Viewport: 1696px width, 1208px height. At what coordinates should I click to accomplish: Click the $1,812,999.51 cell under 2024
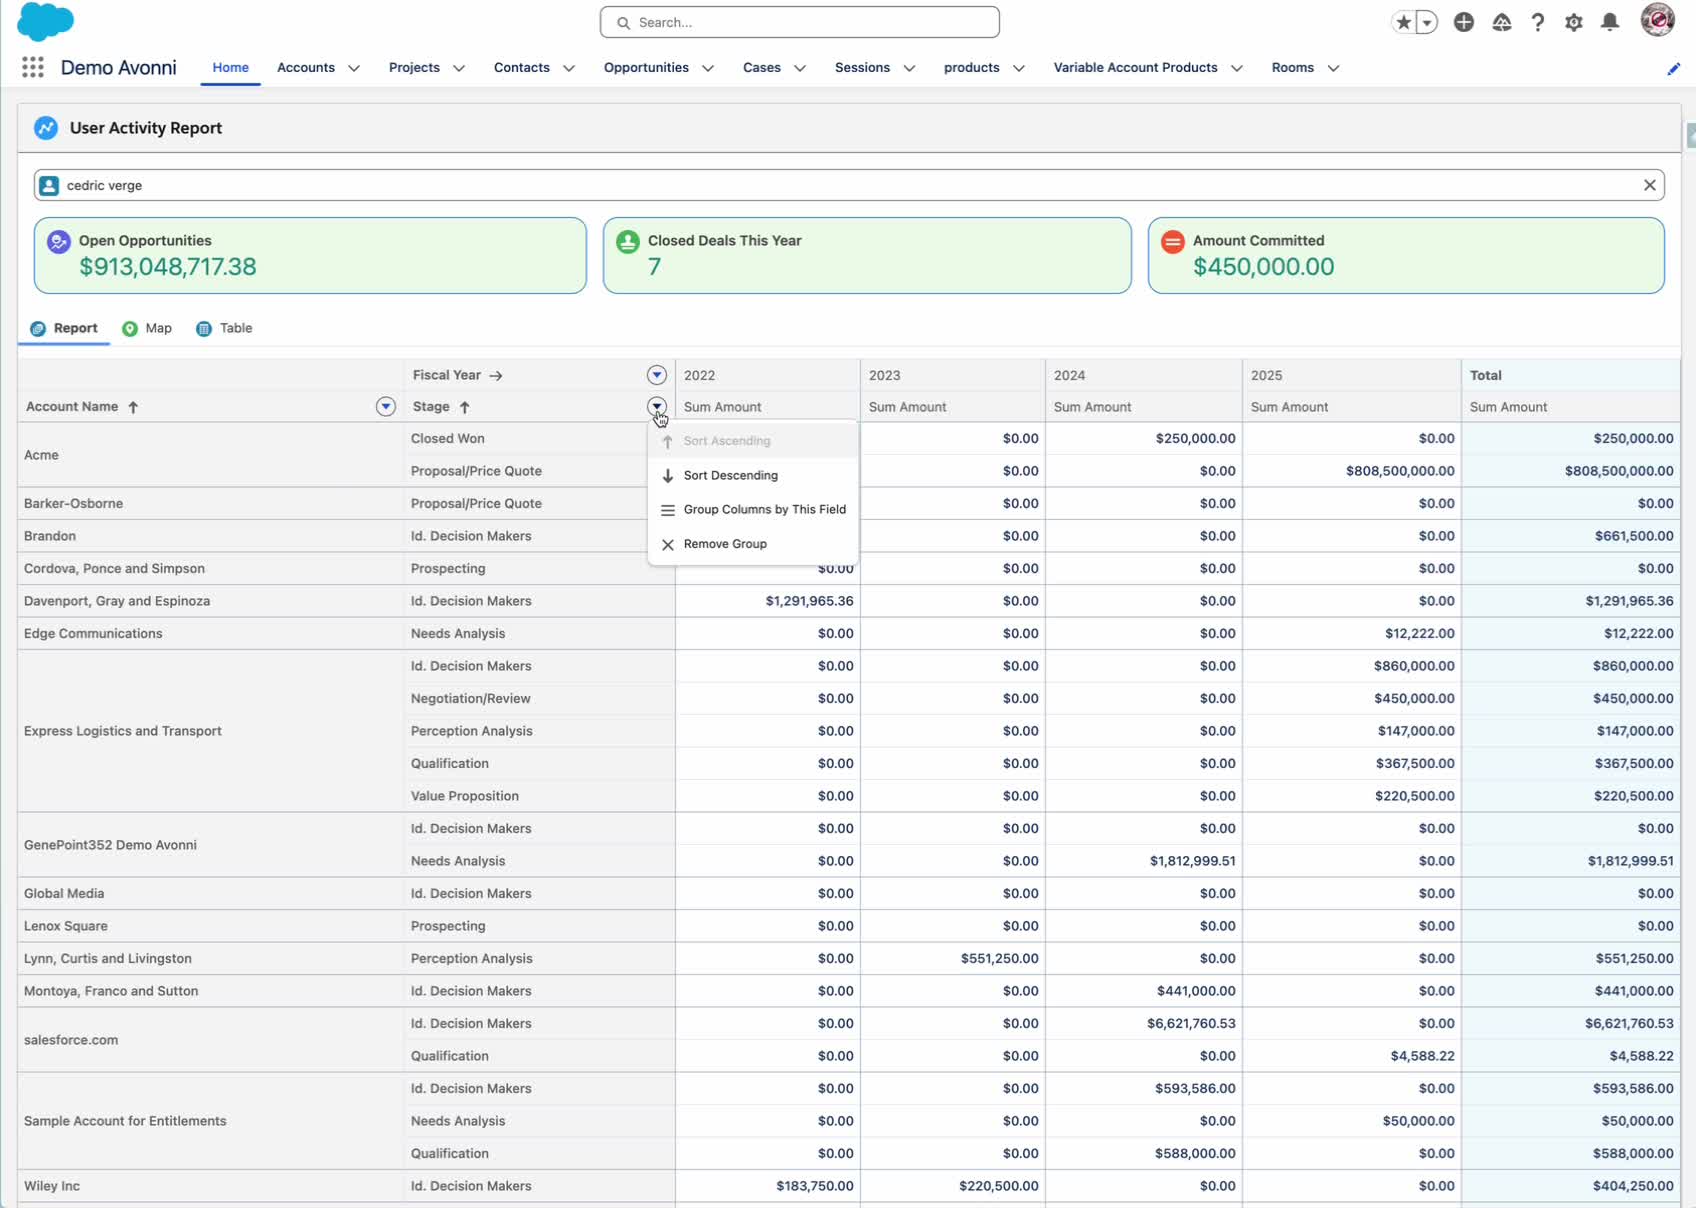1143,861
